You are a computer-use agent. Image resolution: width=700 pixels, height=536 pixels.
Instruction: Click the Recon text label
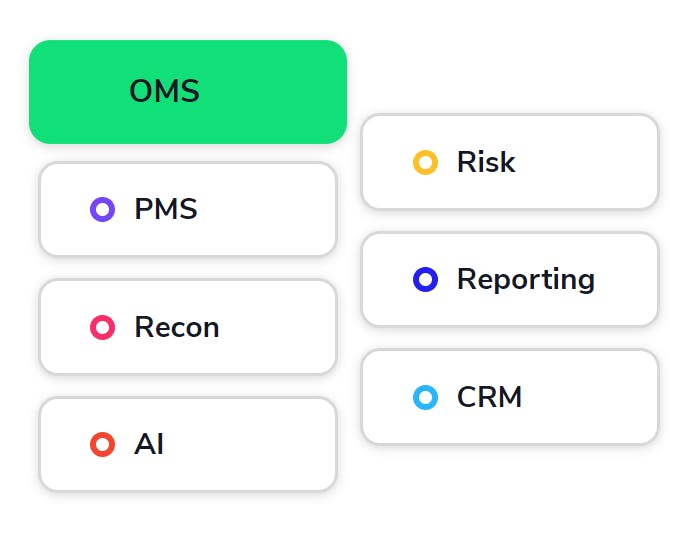pos(177,327)
